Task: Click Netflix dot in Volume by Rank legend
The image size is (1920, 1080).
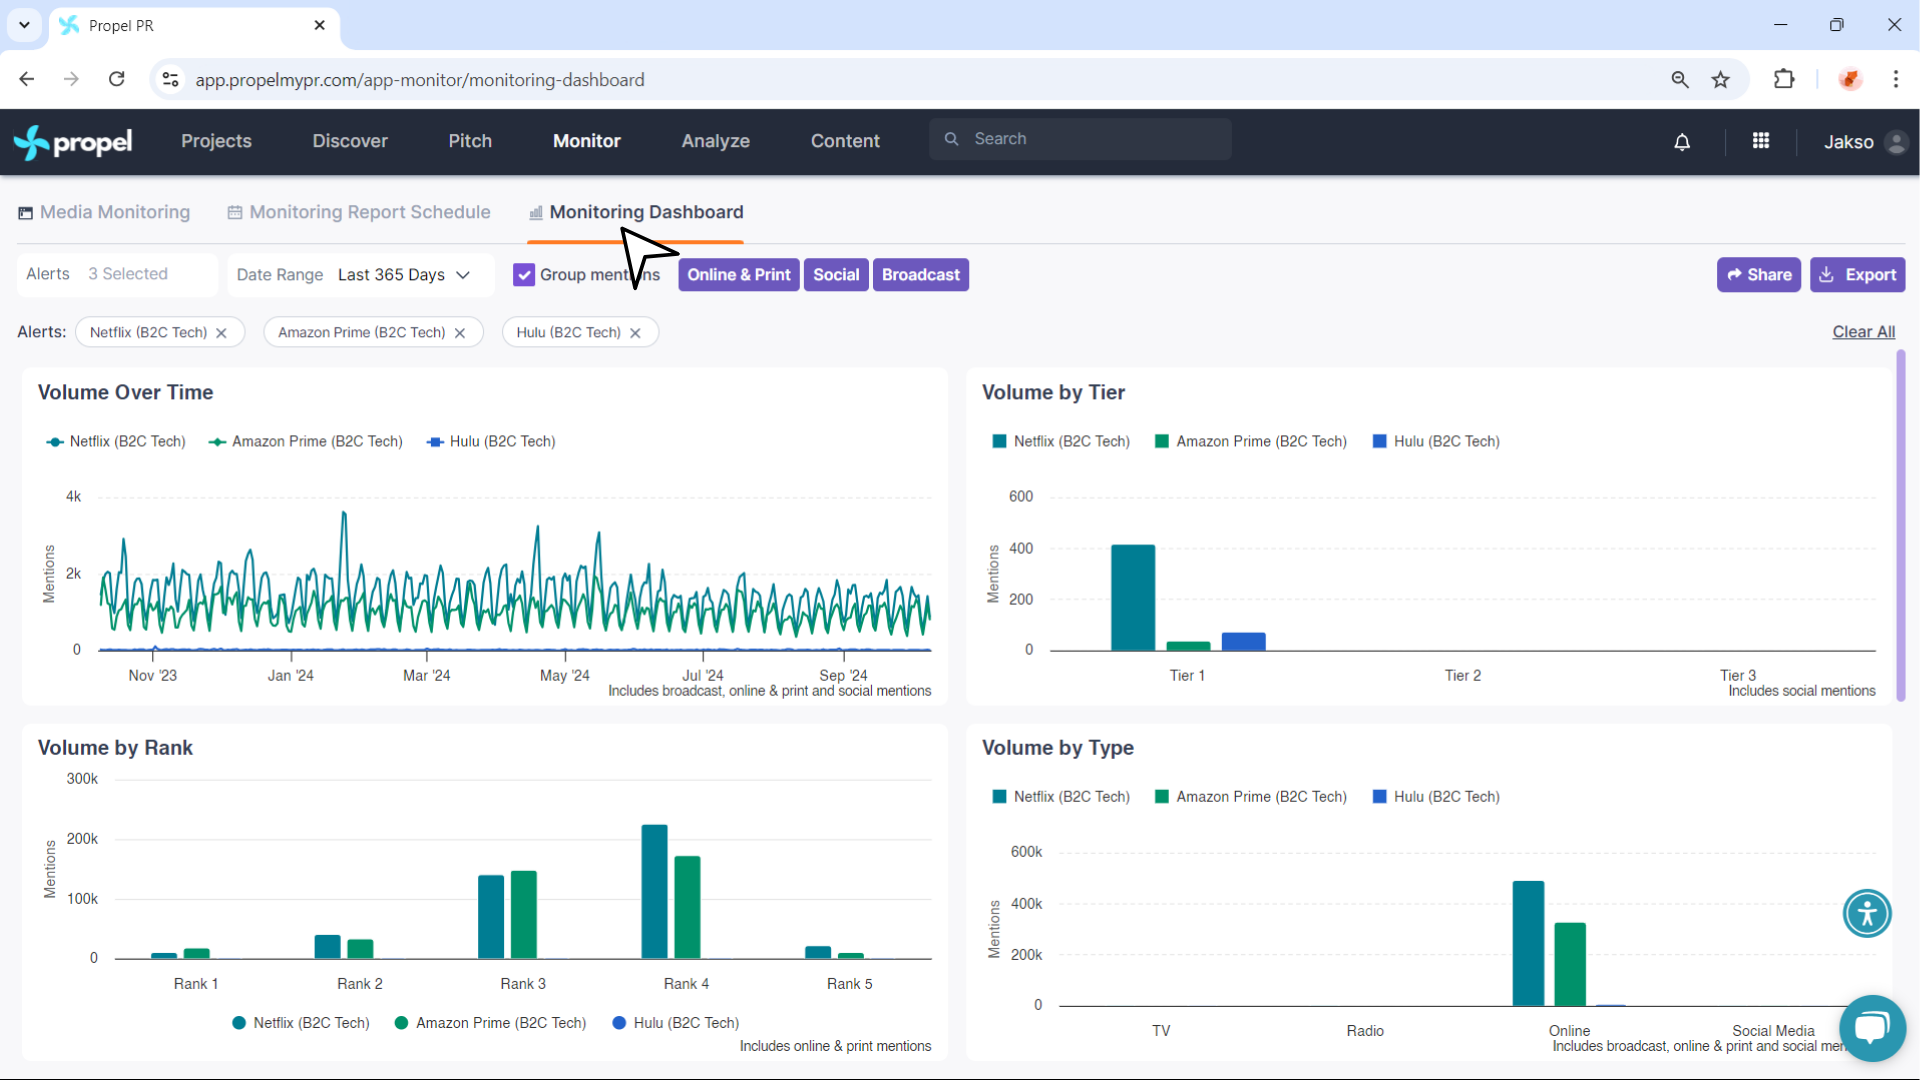Action: point(239,1023)
